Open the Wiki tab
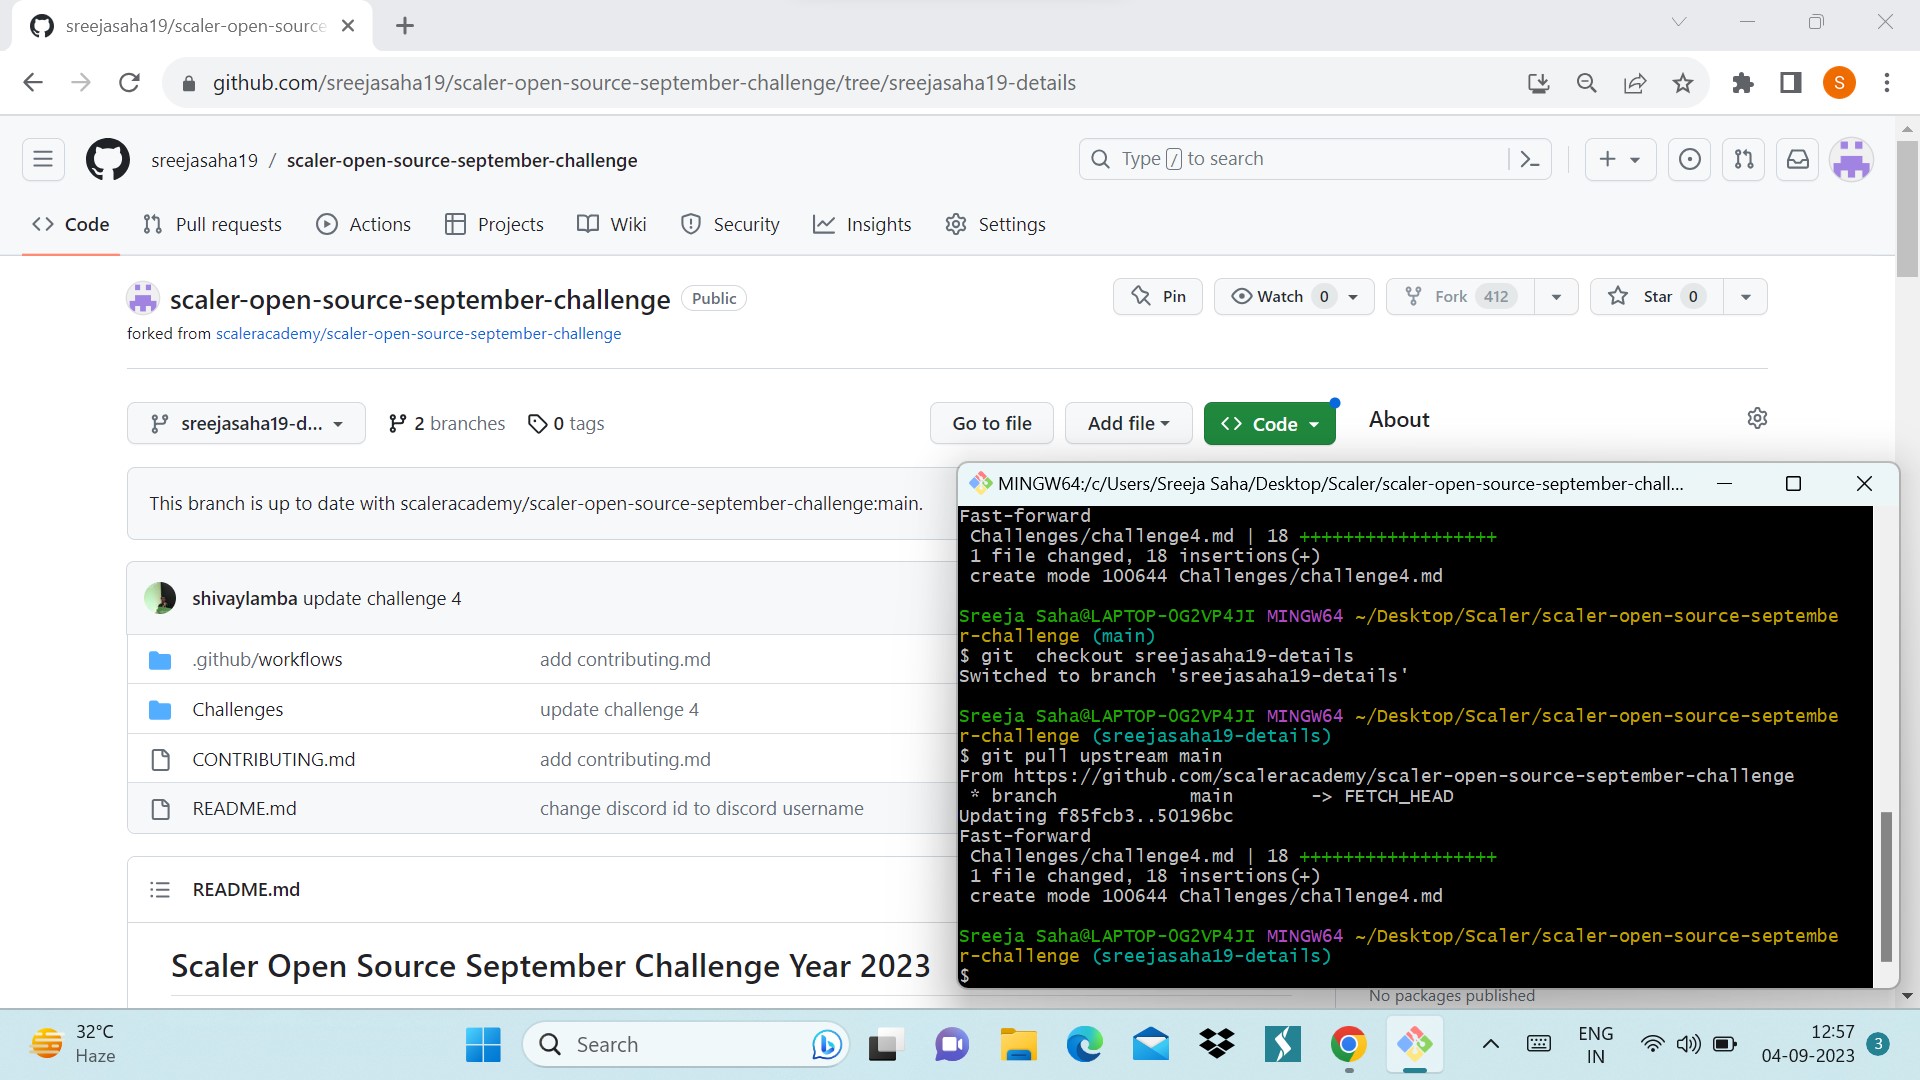1920x1080 pixels. pyautogui.click(x=611, y=224)
